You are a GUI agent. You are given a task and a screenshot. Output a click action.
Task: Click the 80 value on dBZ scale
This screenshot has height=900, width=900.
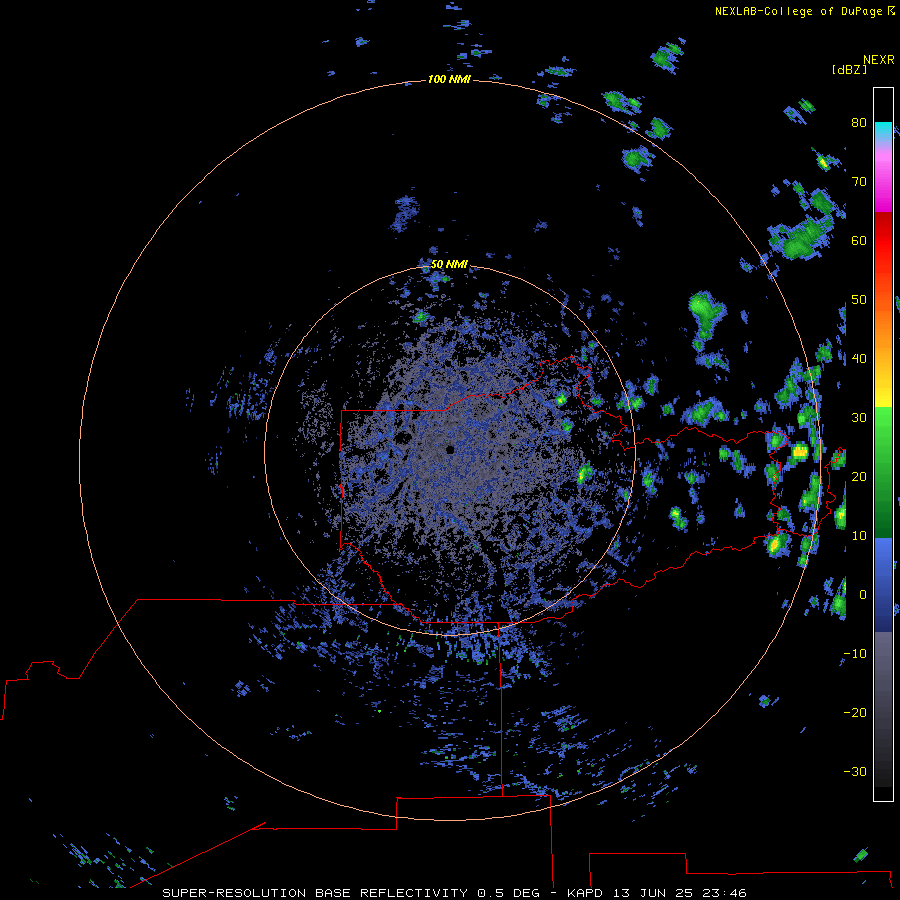tap(859, 122)
